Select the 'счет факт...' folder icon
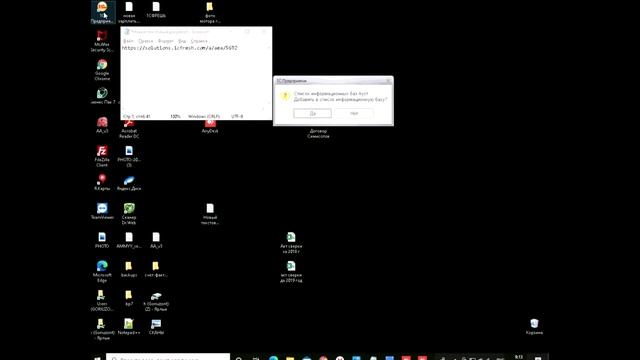The image size is (640, 360). tap(156, 269)
